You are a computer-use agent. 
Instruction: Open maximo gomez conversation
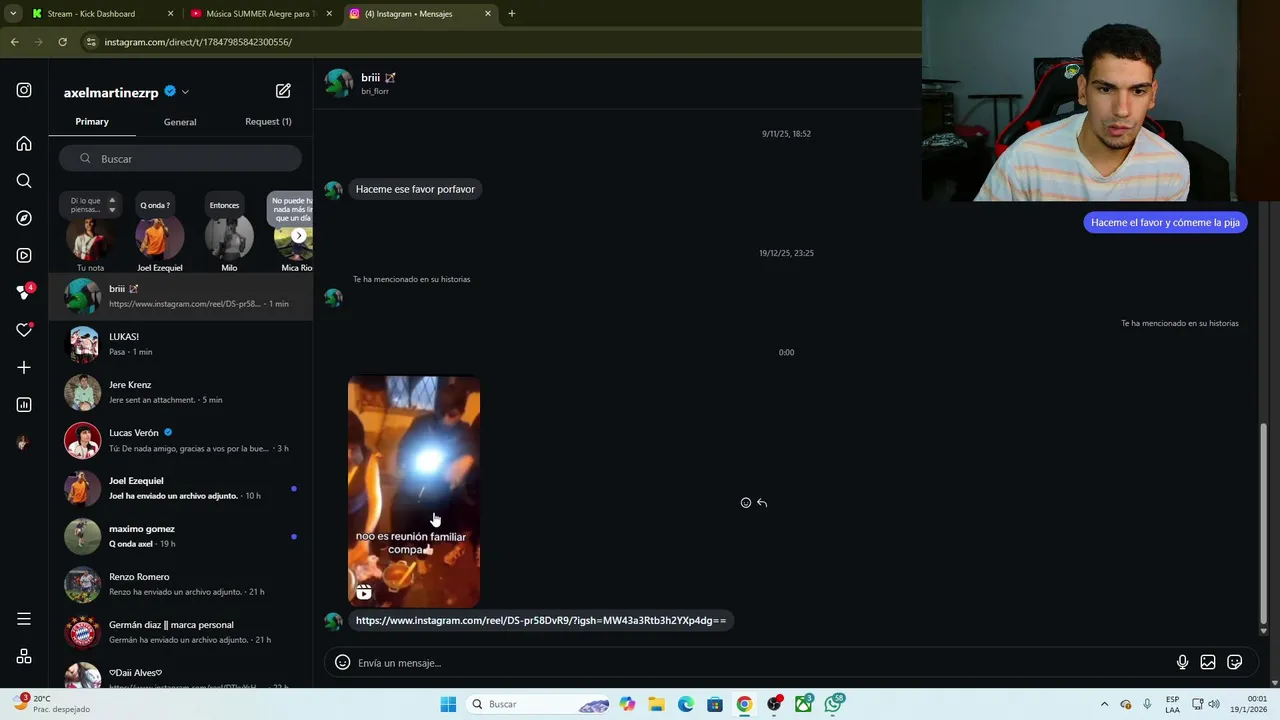point(181,536)
